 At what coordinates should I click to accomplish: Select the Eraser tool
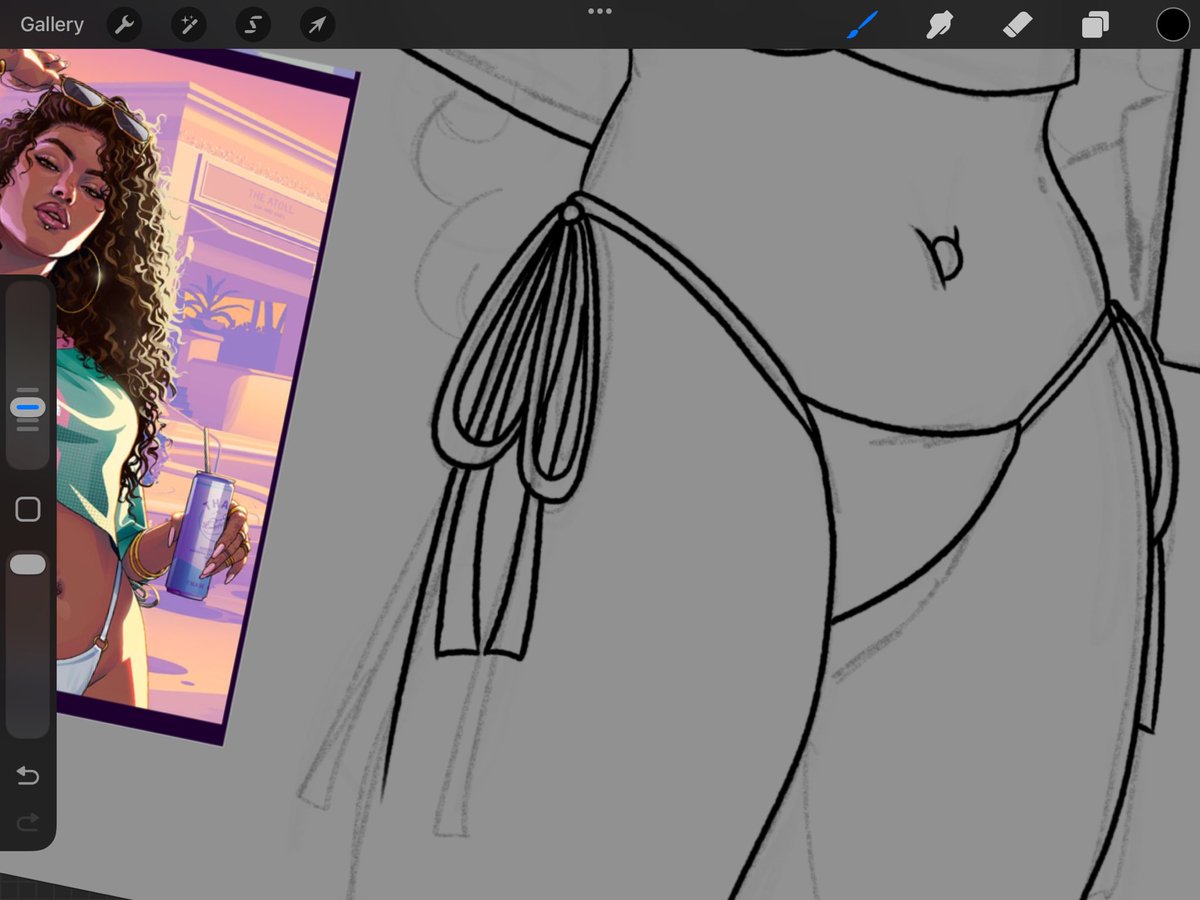point(1017,25)
